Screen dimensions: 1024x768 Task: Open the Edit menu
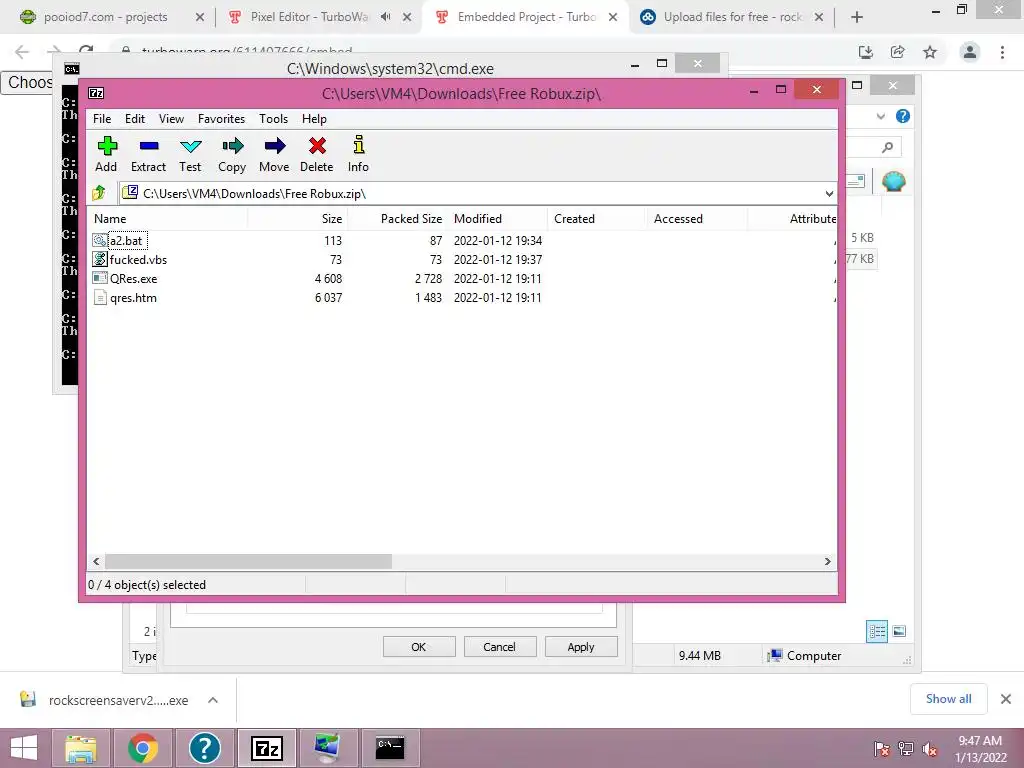(x=135, y=119)
